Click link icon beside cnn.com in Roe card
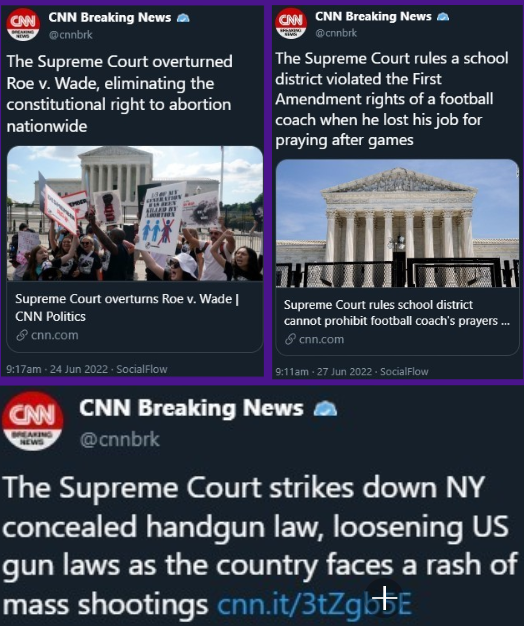 (22, 335)
